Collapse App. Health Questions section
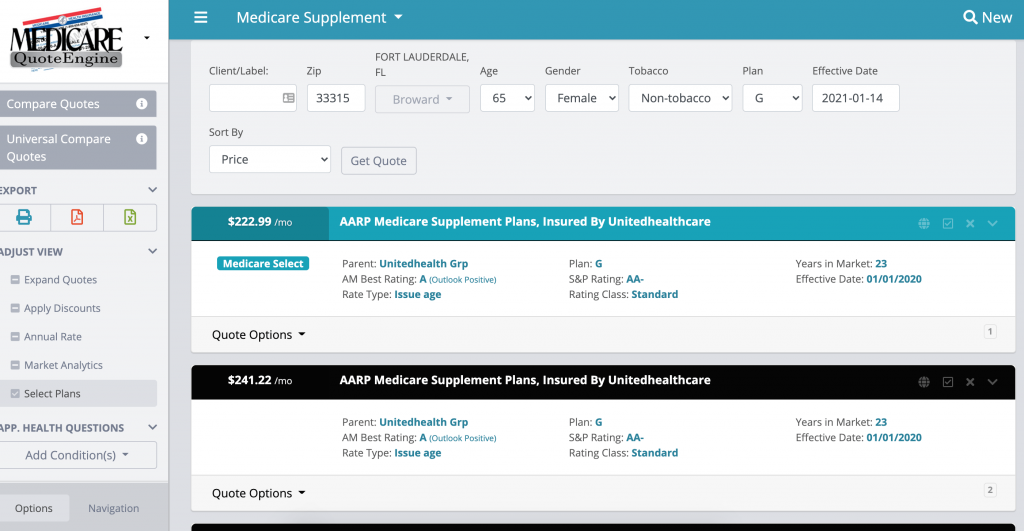 (152, 428)
